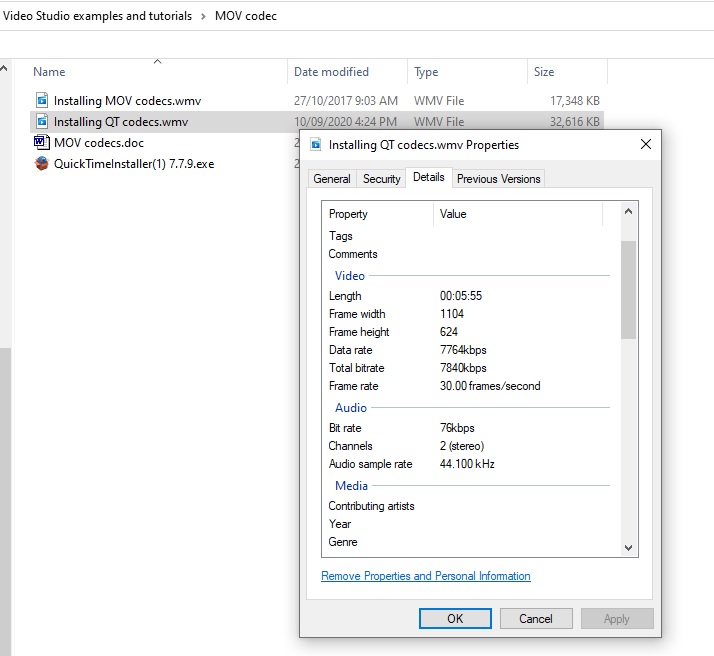Viewport: 714px width, 656px height.
Task: Click the Channels value 2 (stereo)
Action: click(462, 446)
